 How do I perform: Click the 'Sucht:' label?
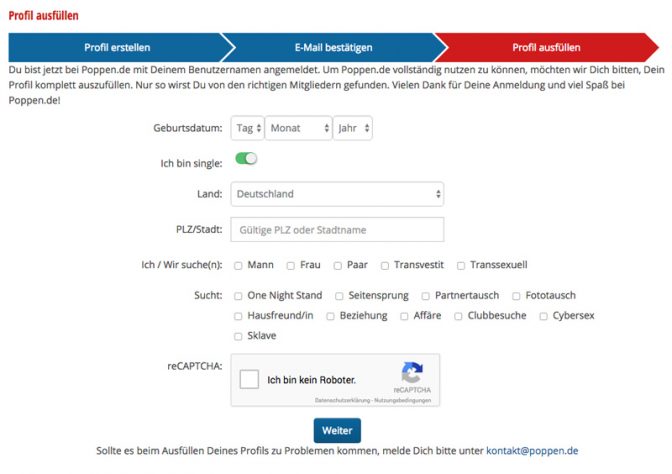click(x=208, y=295)
